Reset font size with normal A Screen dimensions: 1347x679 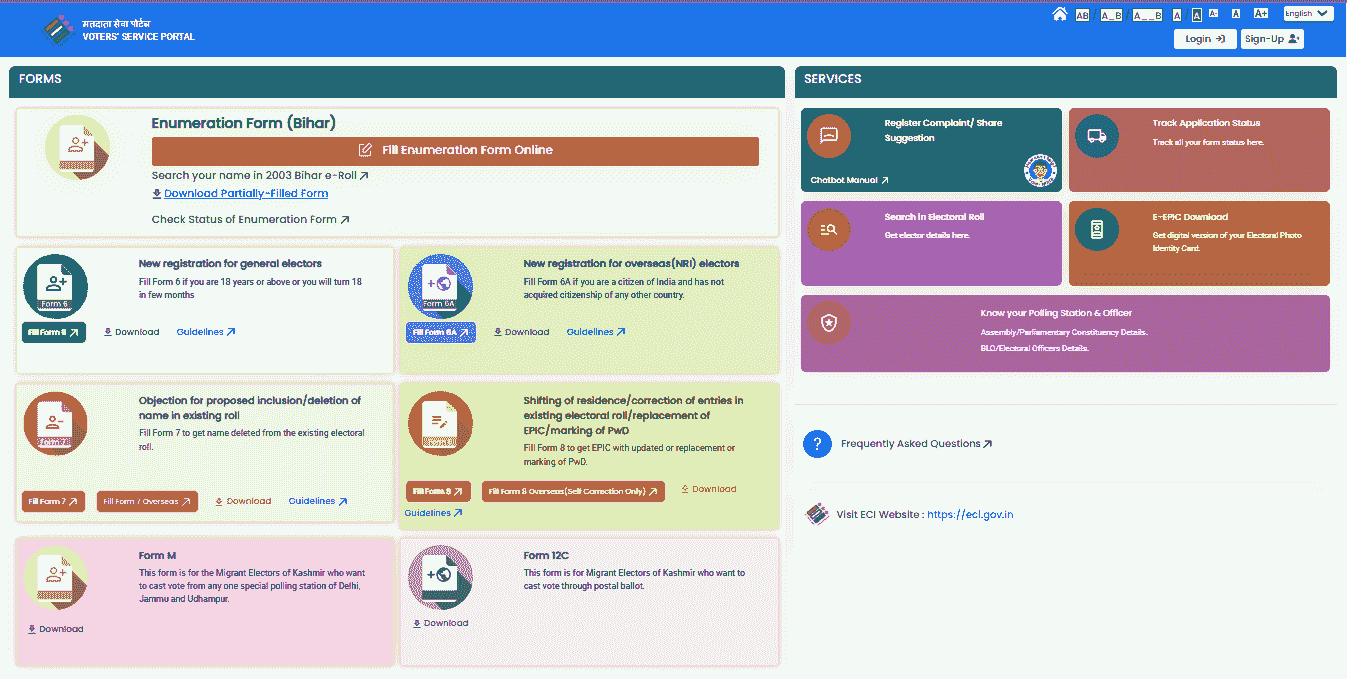pyautogui.click(x=1236, y=14)
